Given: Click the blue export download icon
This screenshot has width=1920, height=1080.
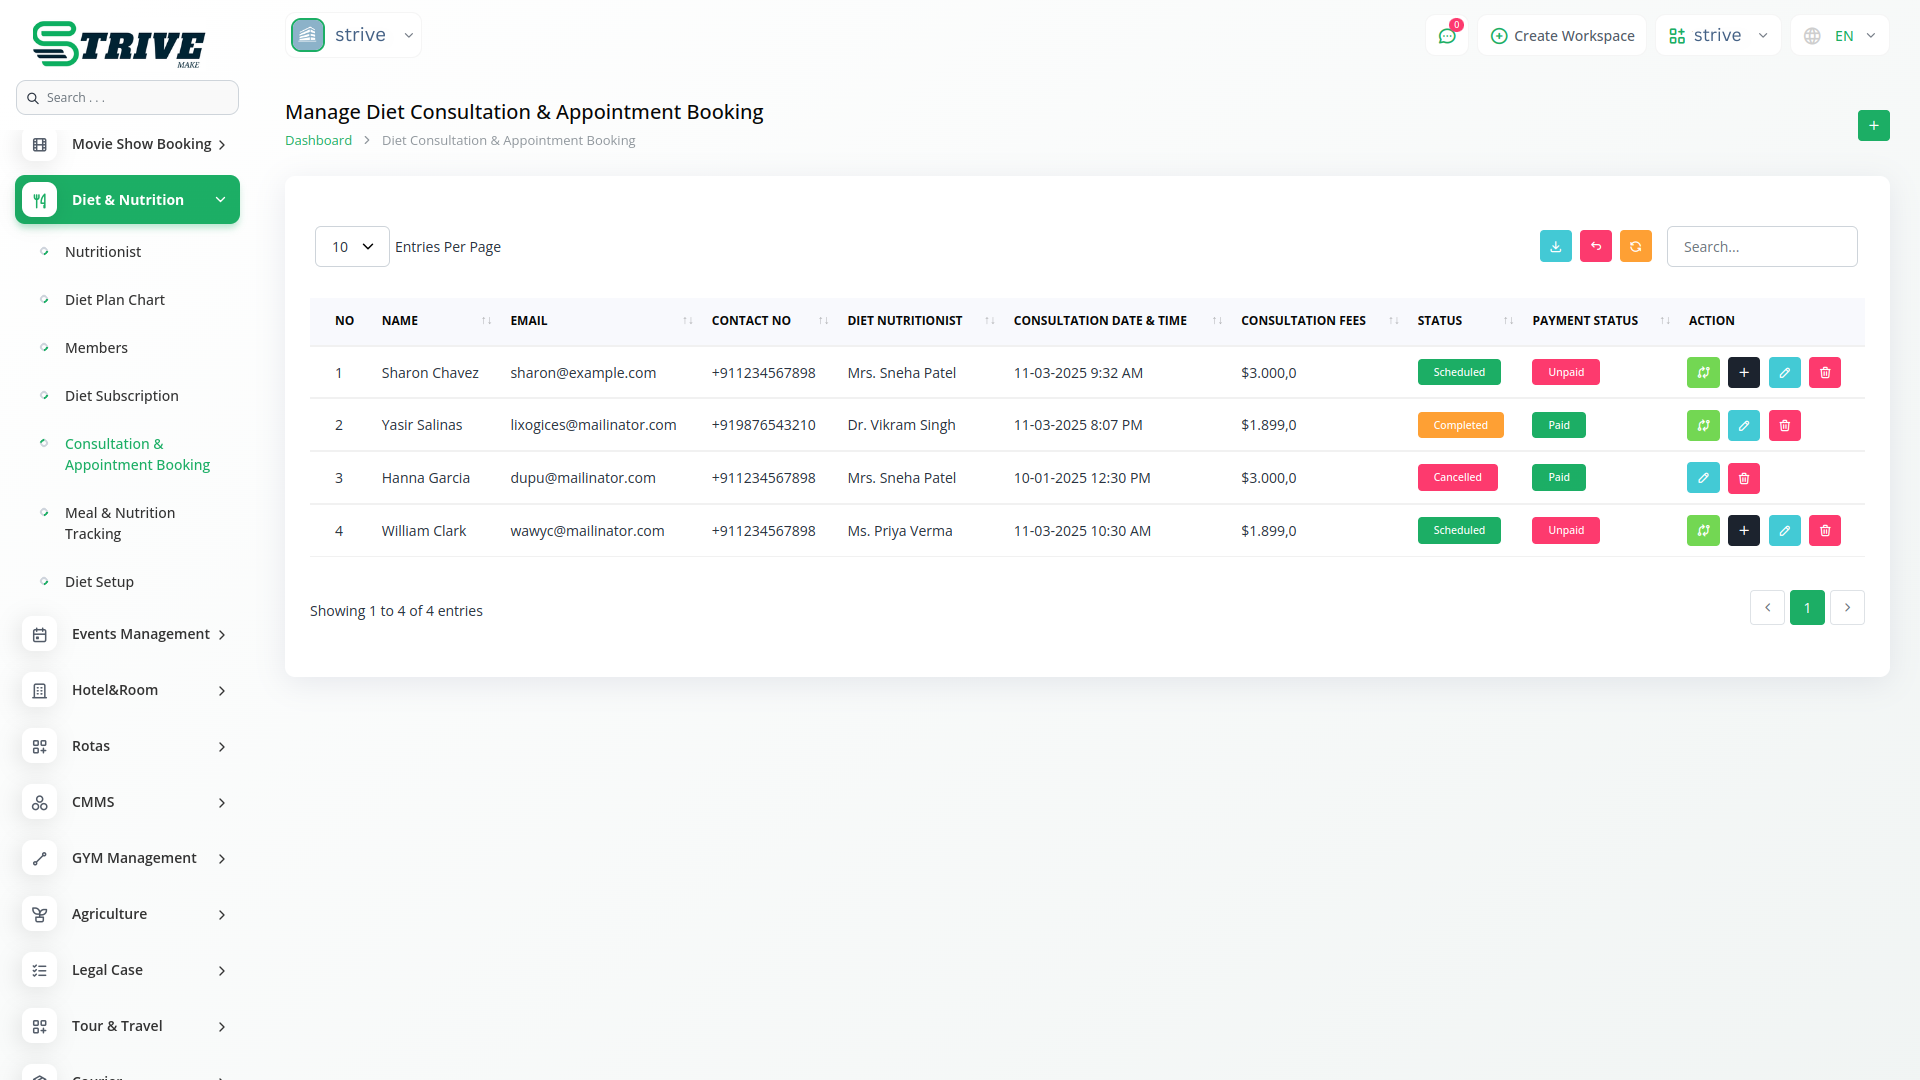Looking at the screenshot, I should 1555,247.
